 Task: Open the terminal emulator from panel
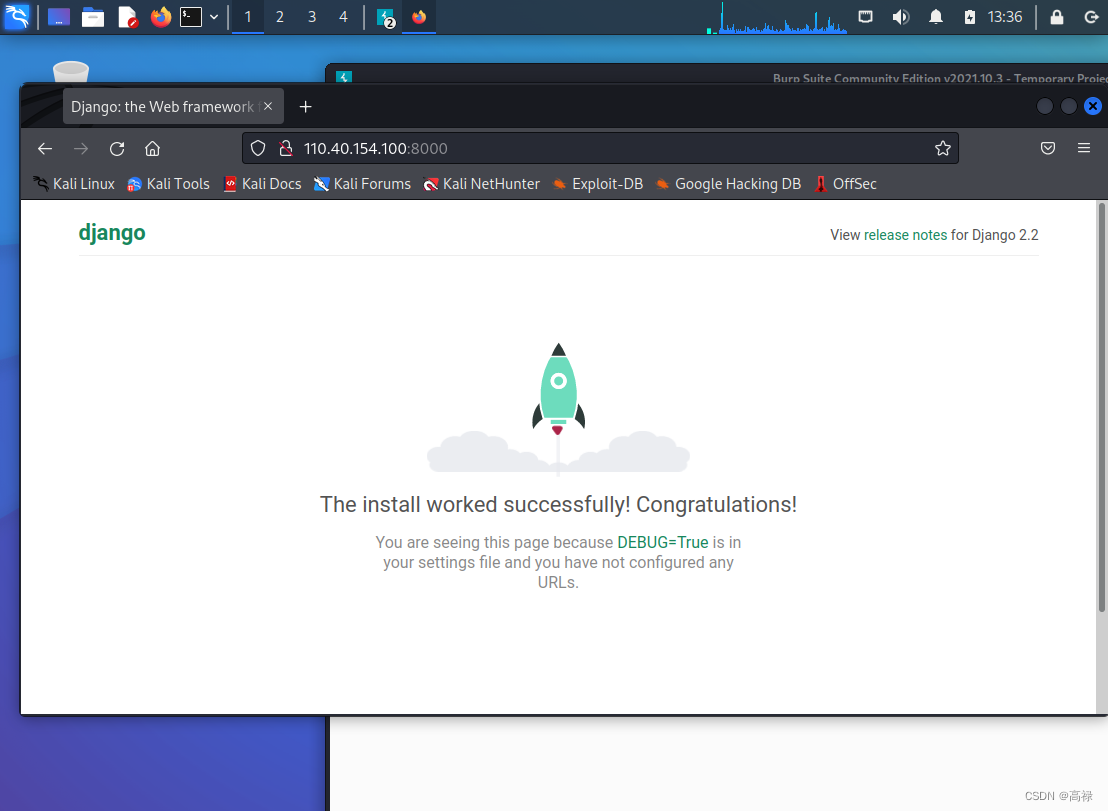(191, 17)
